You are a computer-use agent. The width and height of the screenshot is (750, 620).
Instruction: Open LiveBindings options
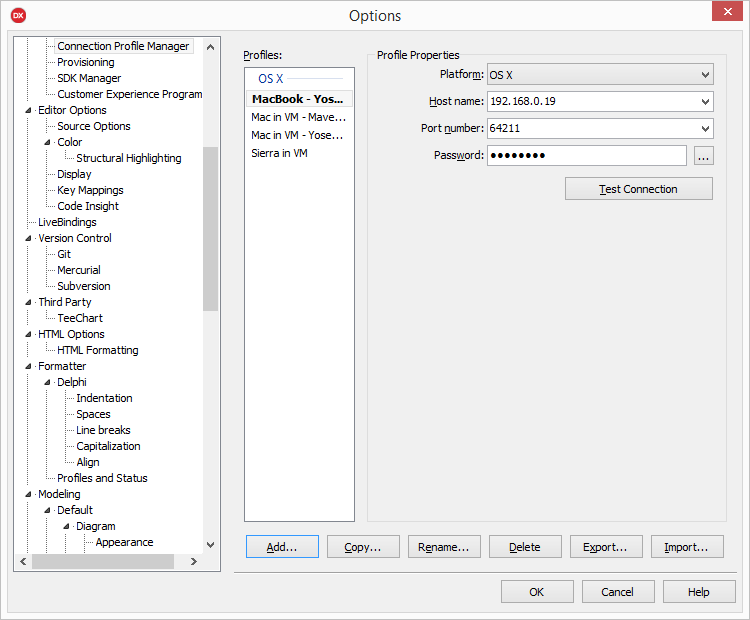(x=67, y=222)
